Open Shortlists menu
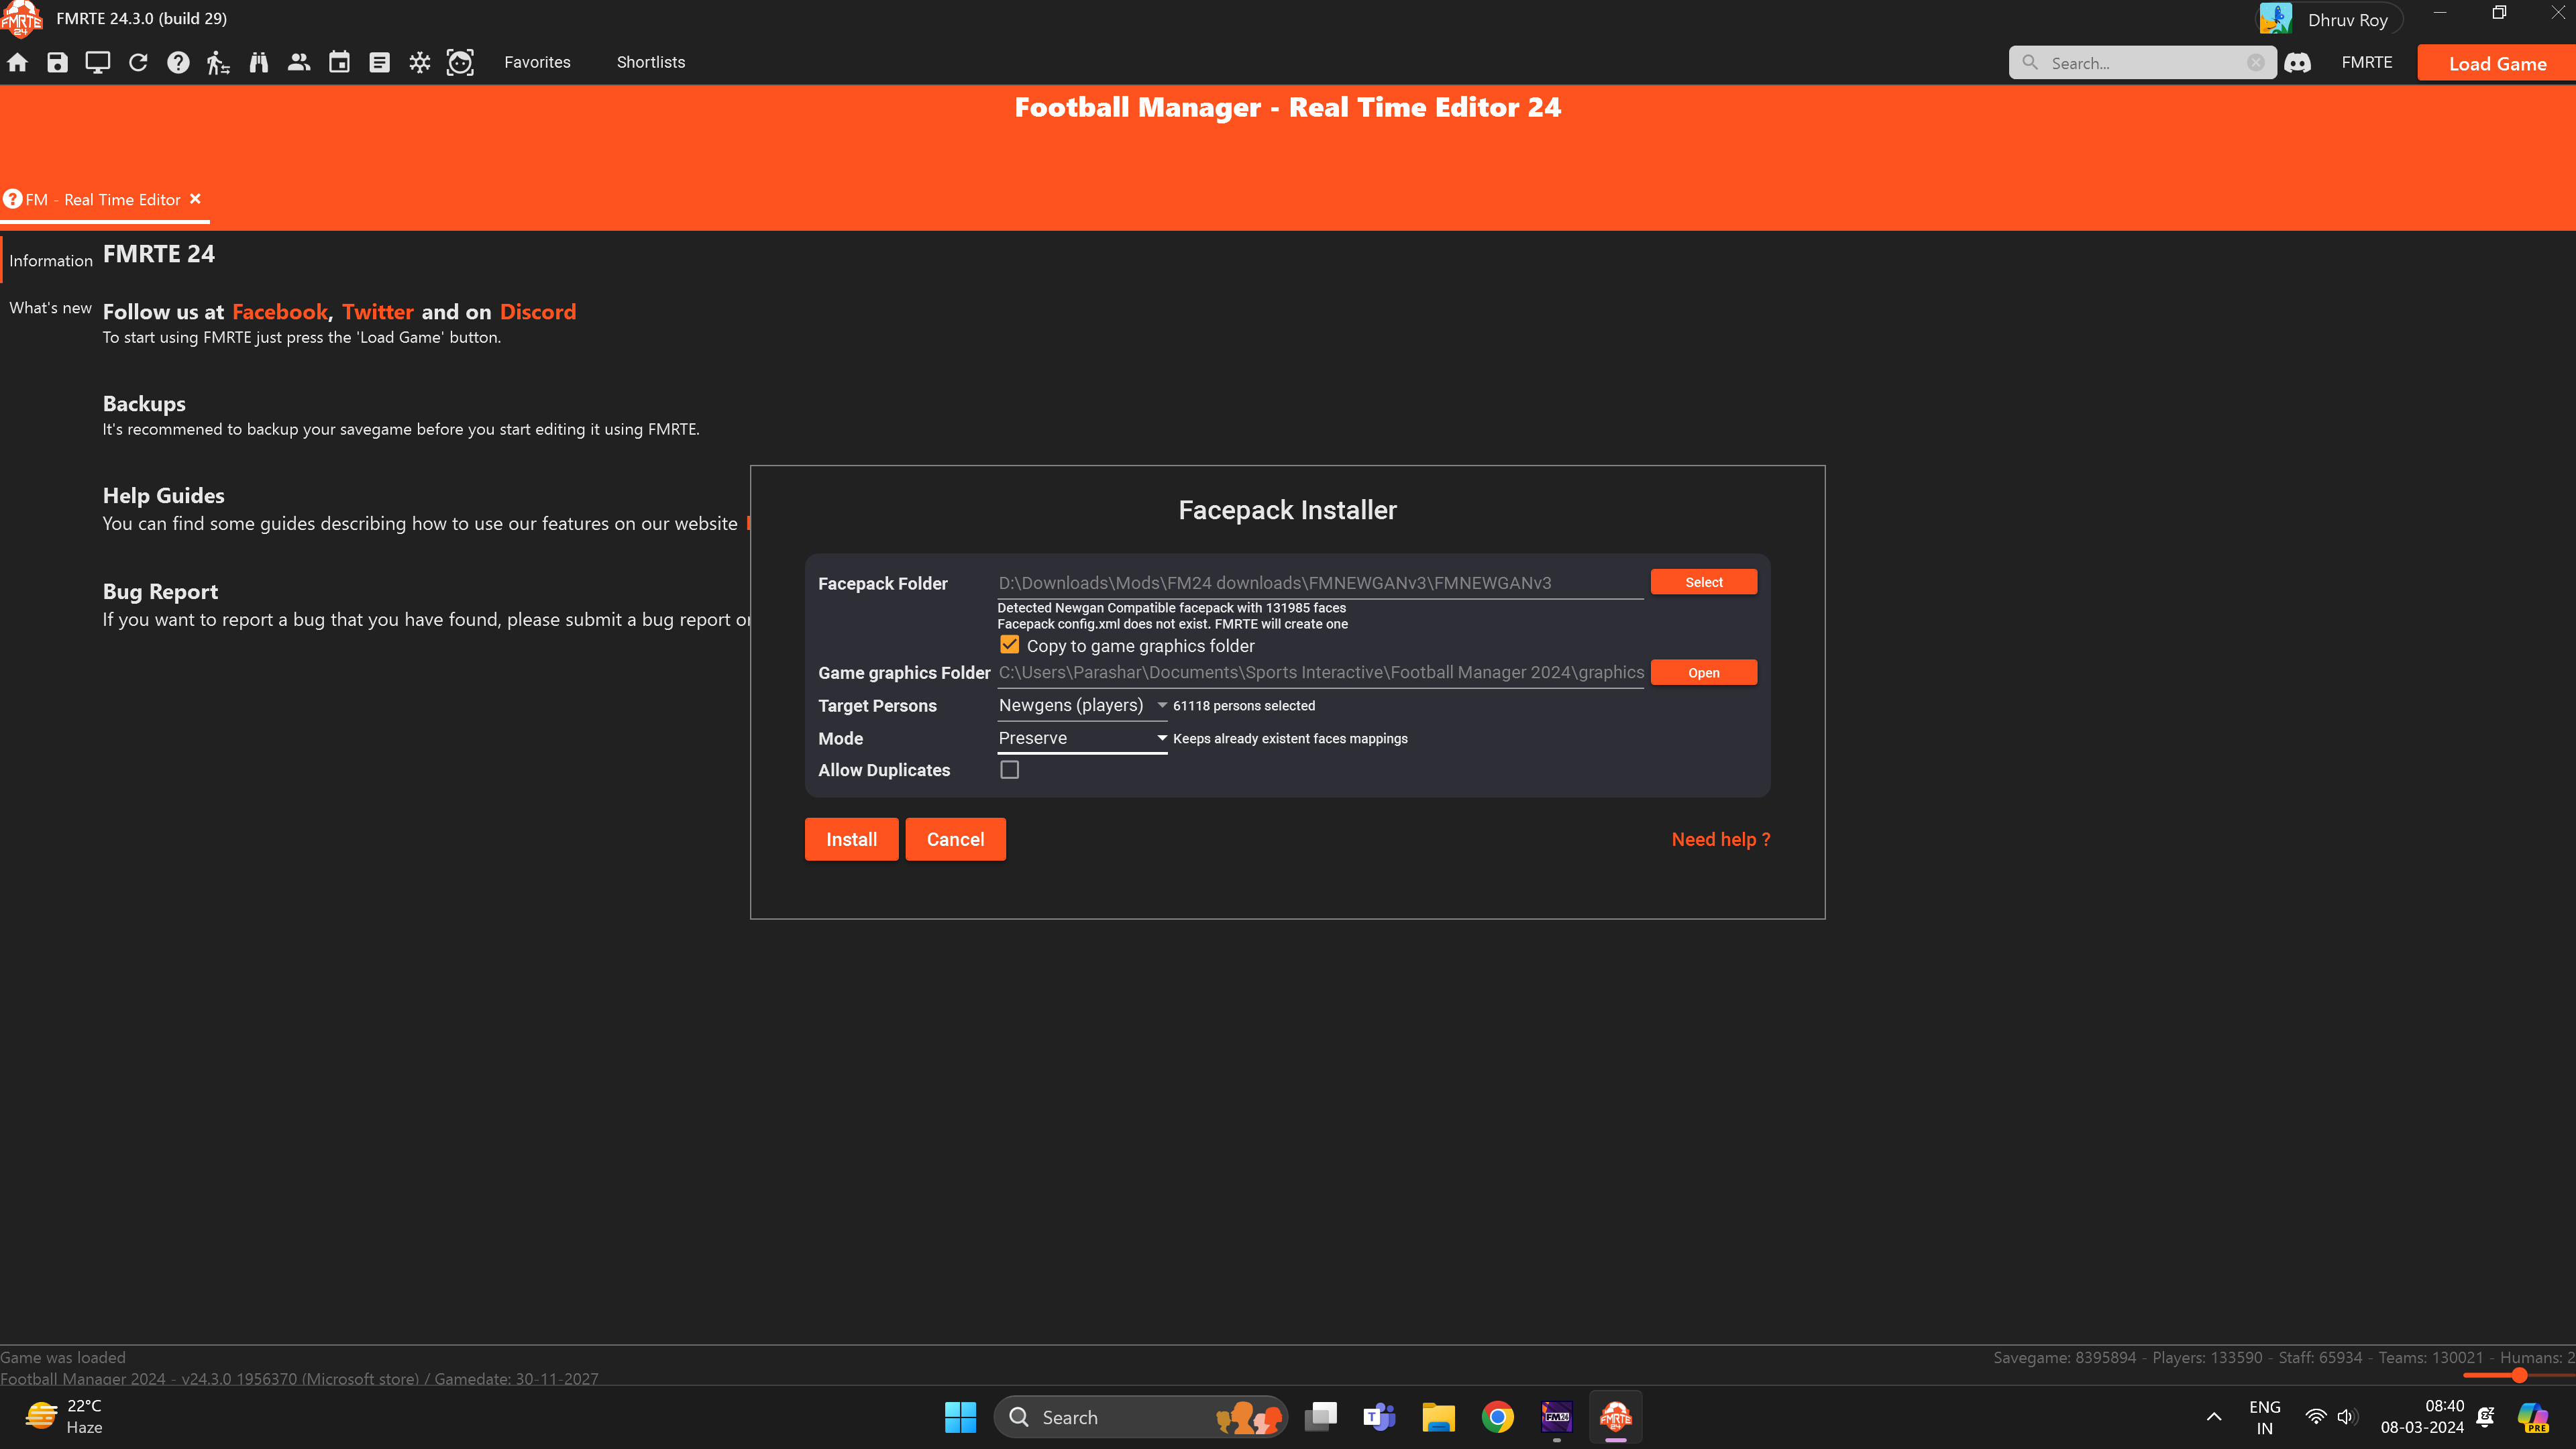This screenshot has height=1449, width=2576. click(650, 62)
